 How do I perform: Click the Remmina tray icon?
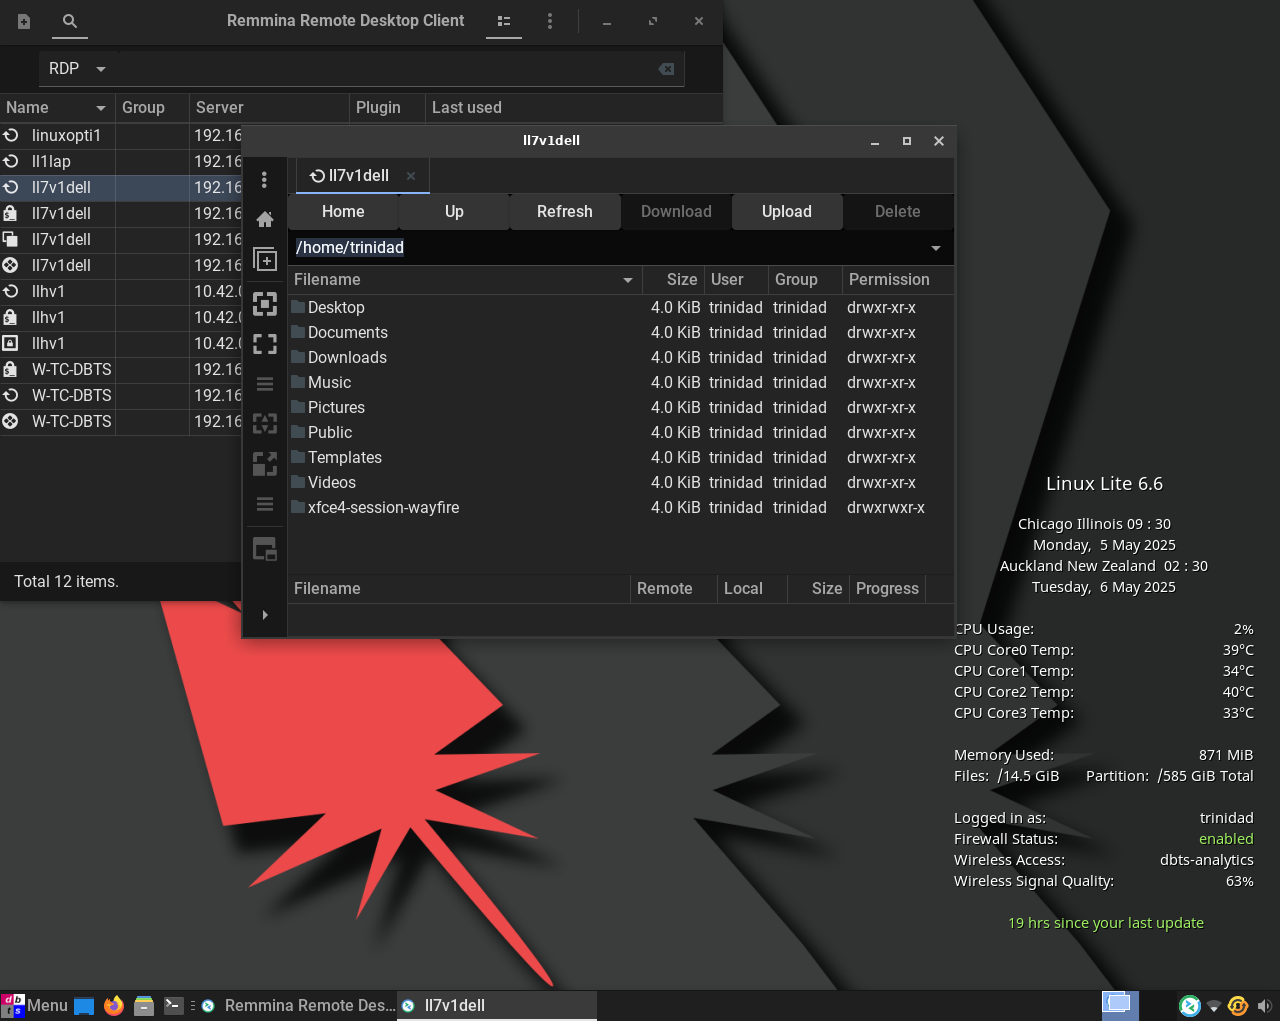click(1190, 1006)
